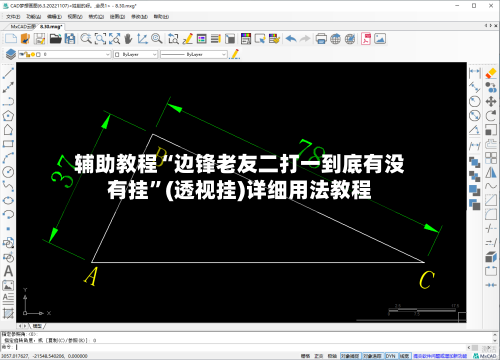This screenshot has height=360, width=500.
Task: Select the Circle draw tool
Action: [8, 172]
